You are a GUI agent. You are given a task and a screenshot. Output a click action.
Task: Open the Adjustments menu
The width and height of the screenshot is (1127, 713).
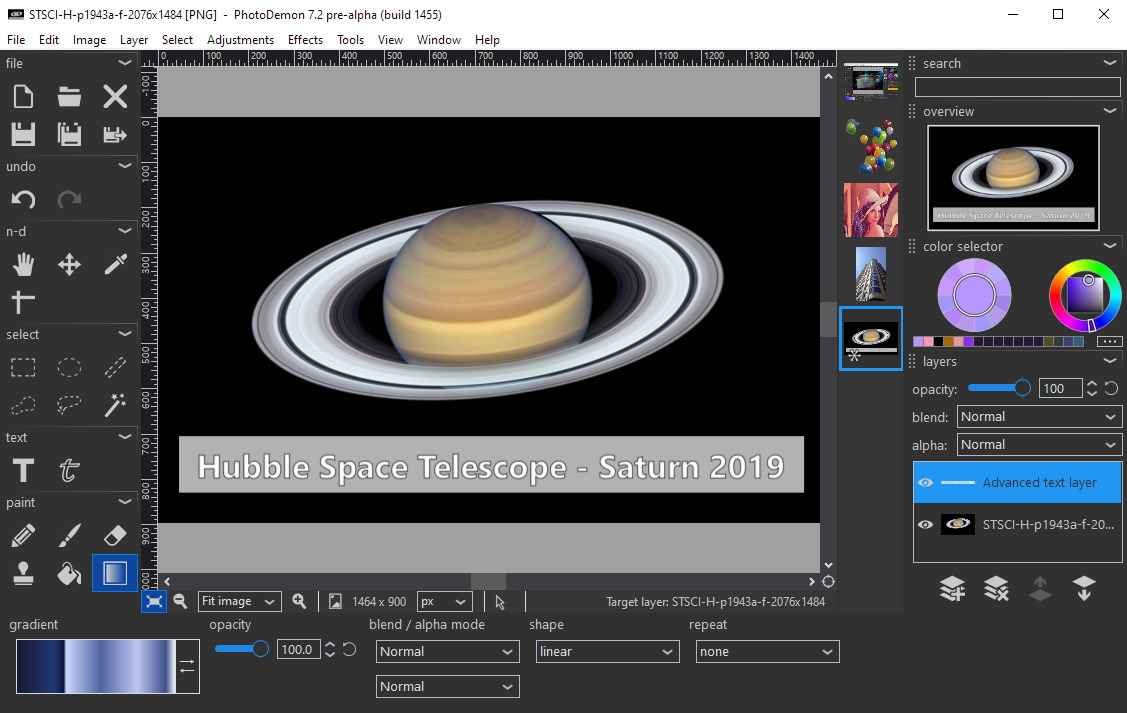(240, 39)
